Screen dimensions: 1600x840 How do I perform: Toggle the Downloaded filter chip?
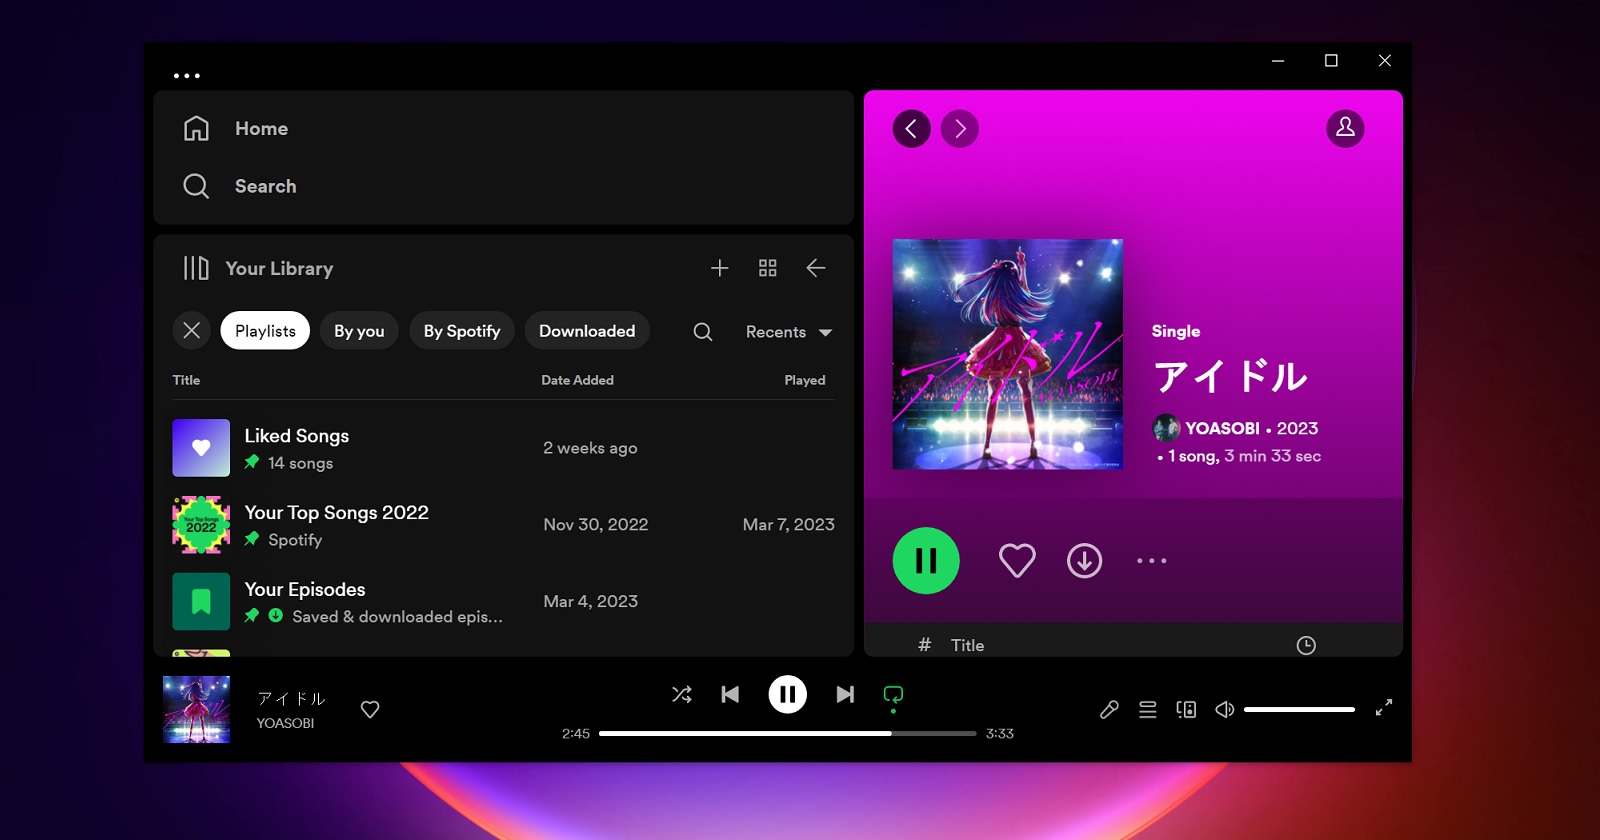click(x=587, y=330)
